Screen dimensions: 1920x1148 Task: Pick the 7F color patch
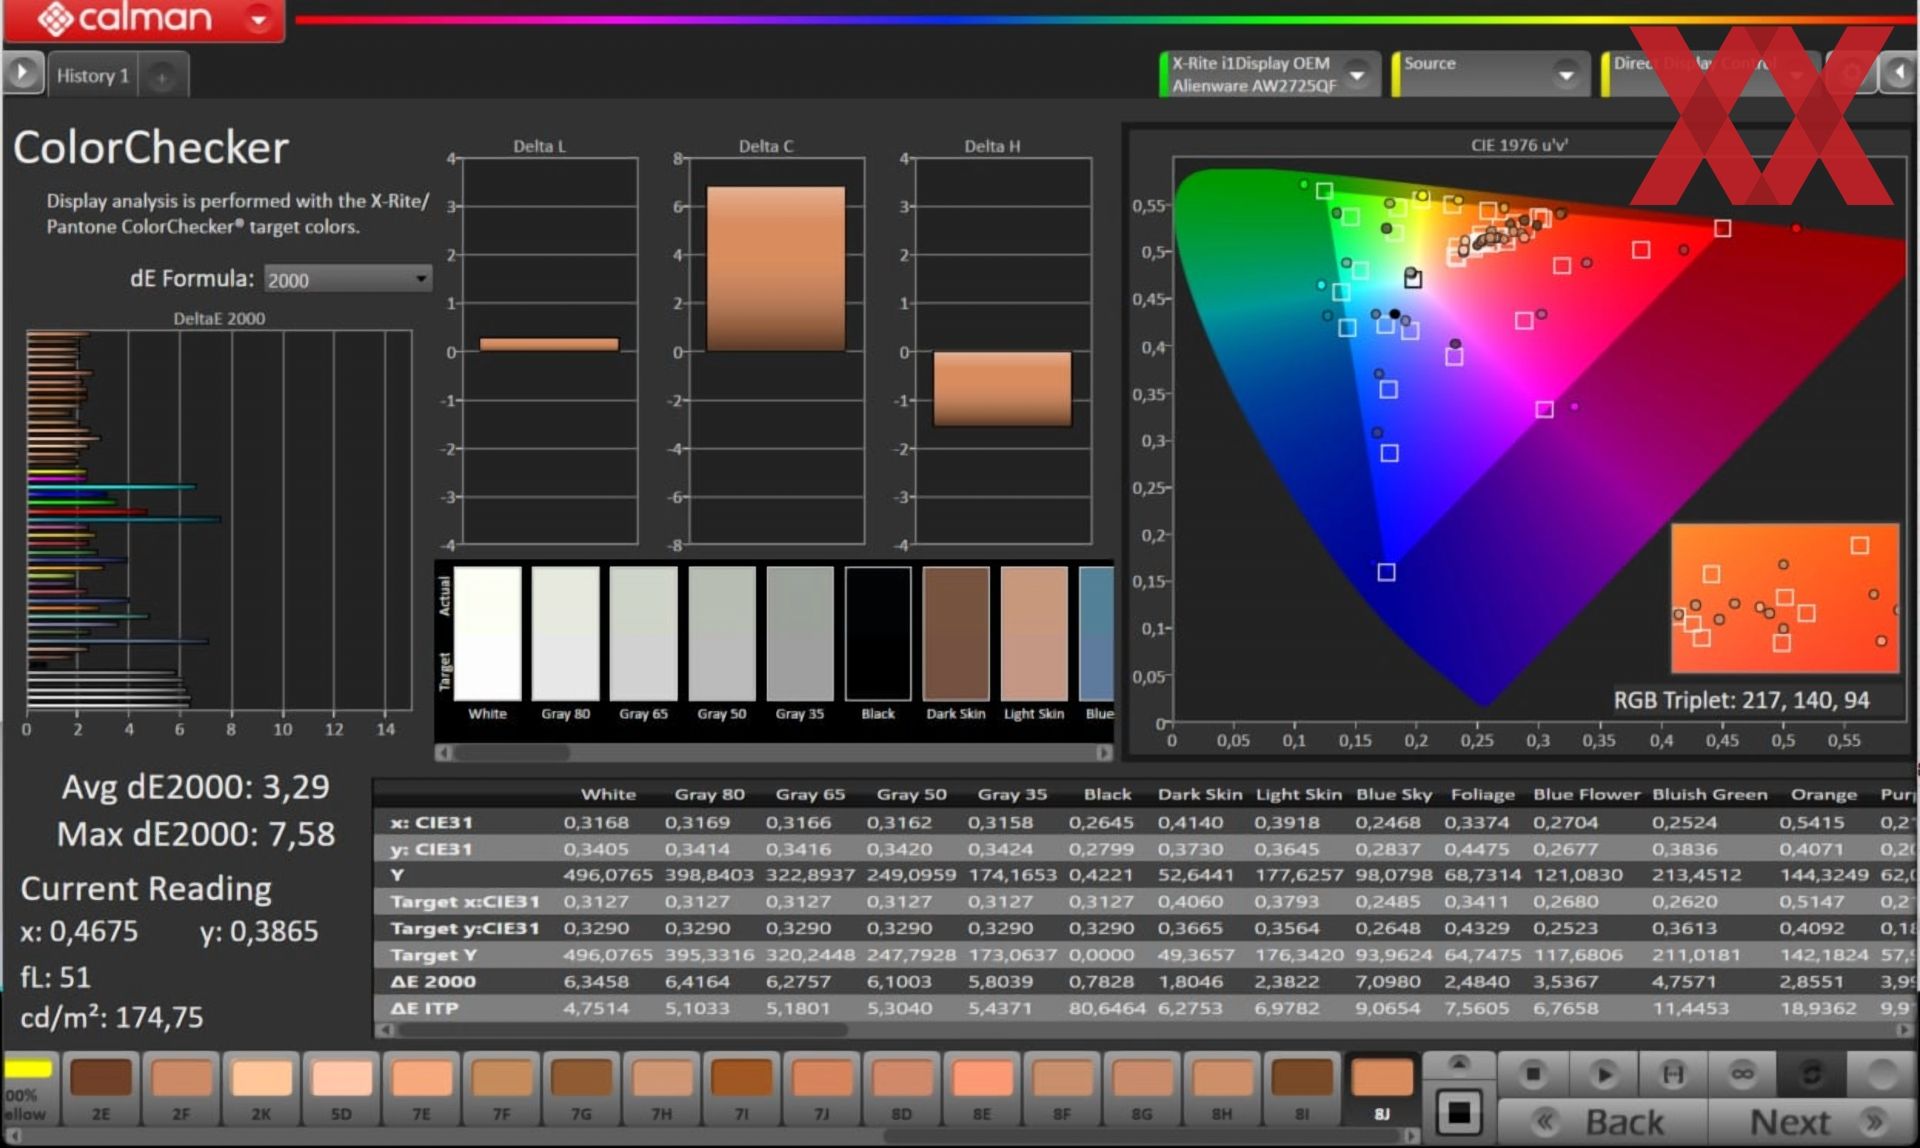point(501,1089)
